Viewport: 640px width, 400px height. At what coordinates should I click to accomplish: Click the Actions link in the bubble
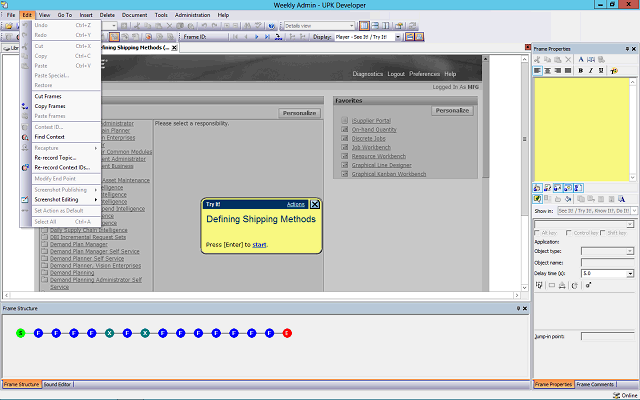click(x=296, y=204)
